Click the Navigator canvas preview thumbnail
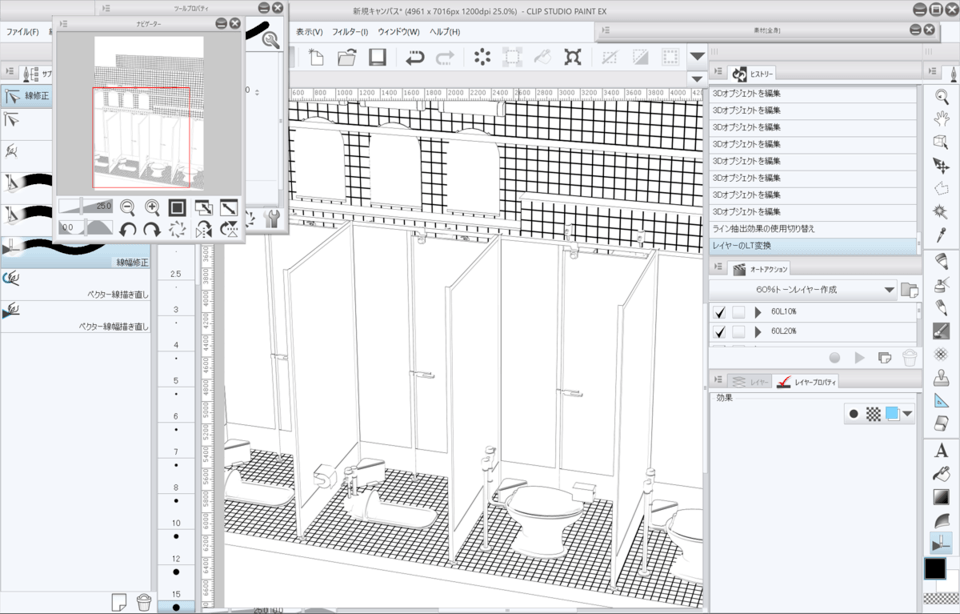960x614 pixels. pos(148,112)
